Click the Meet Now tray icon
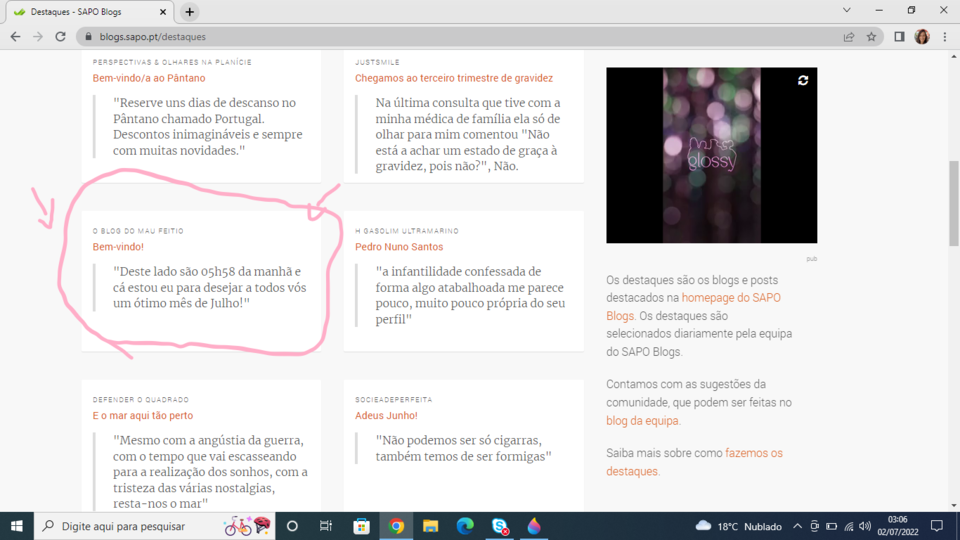 tap(814, 526)
